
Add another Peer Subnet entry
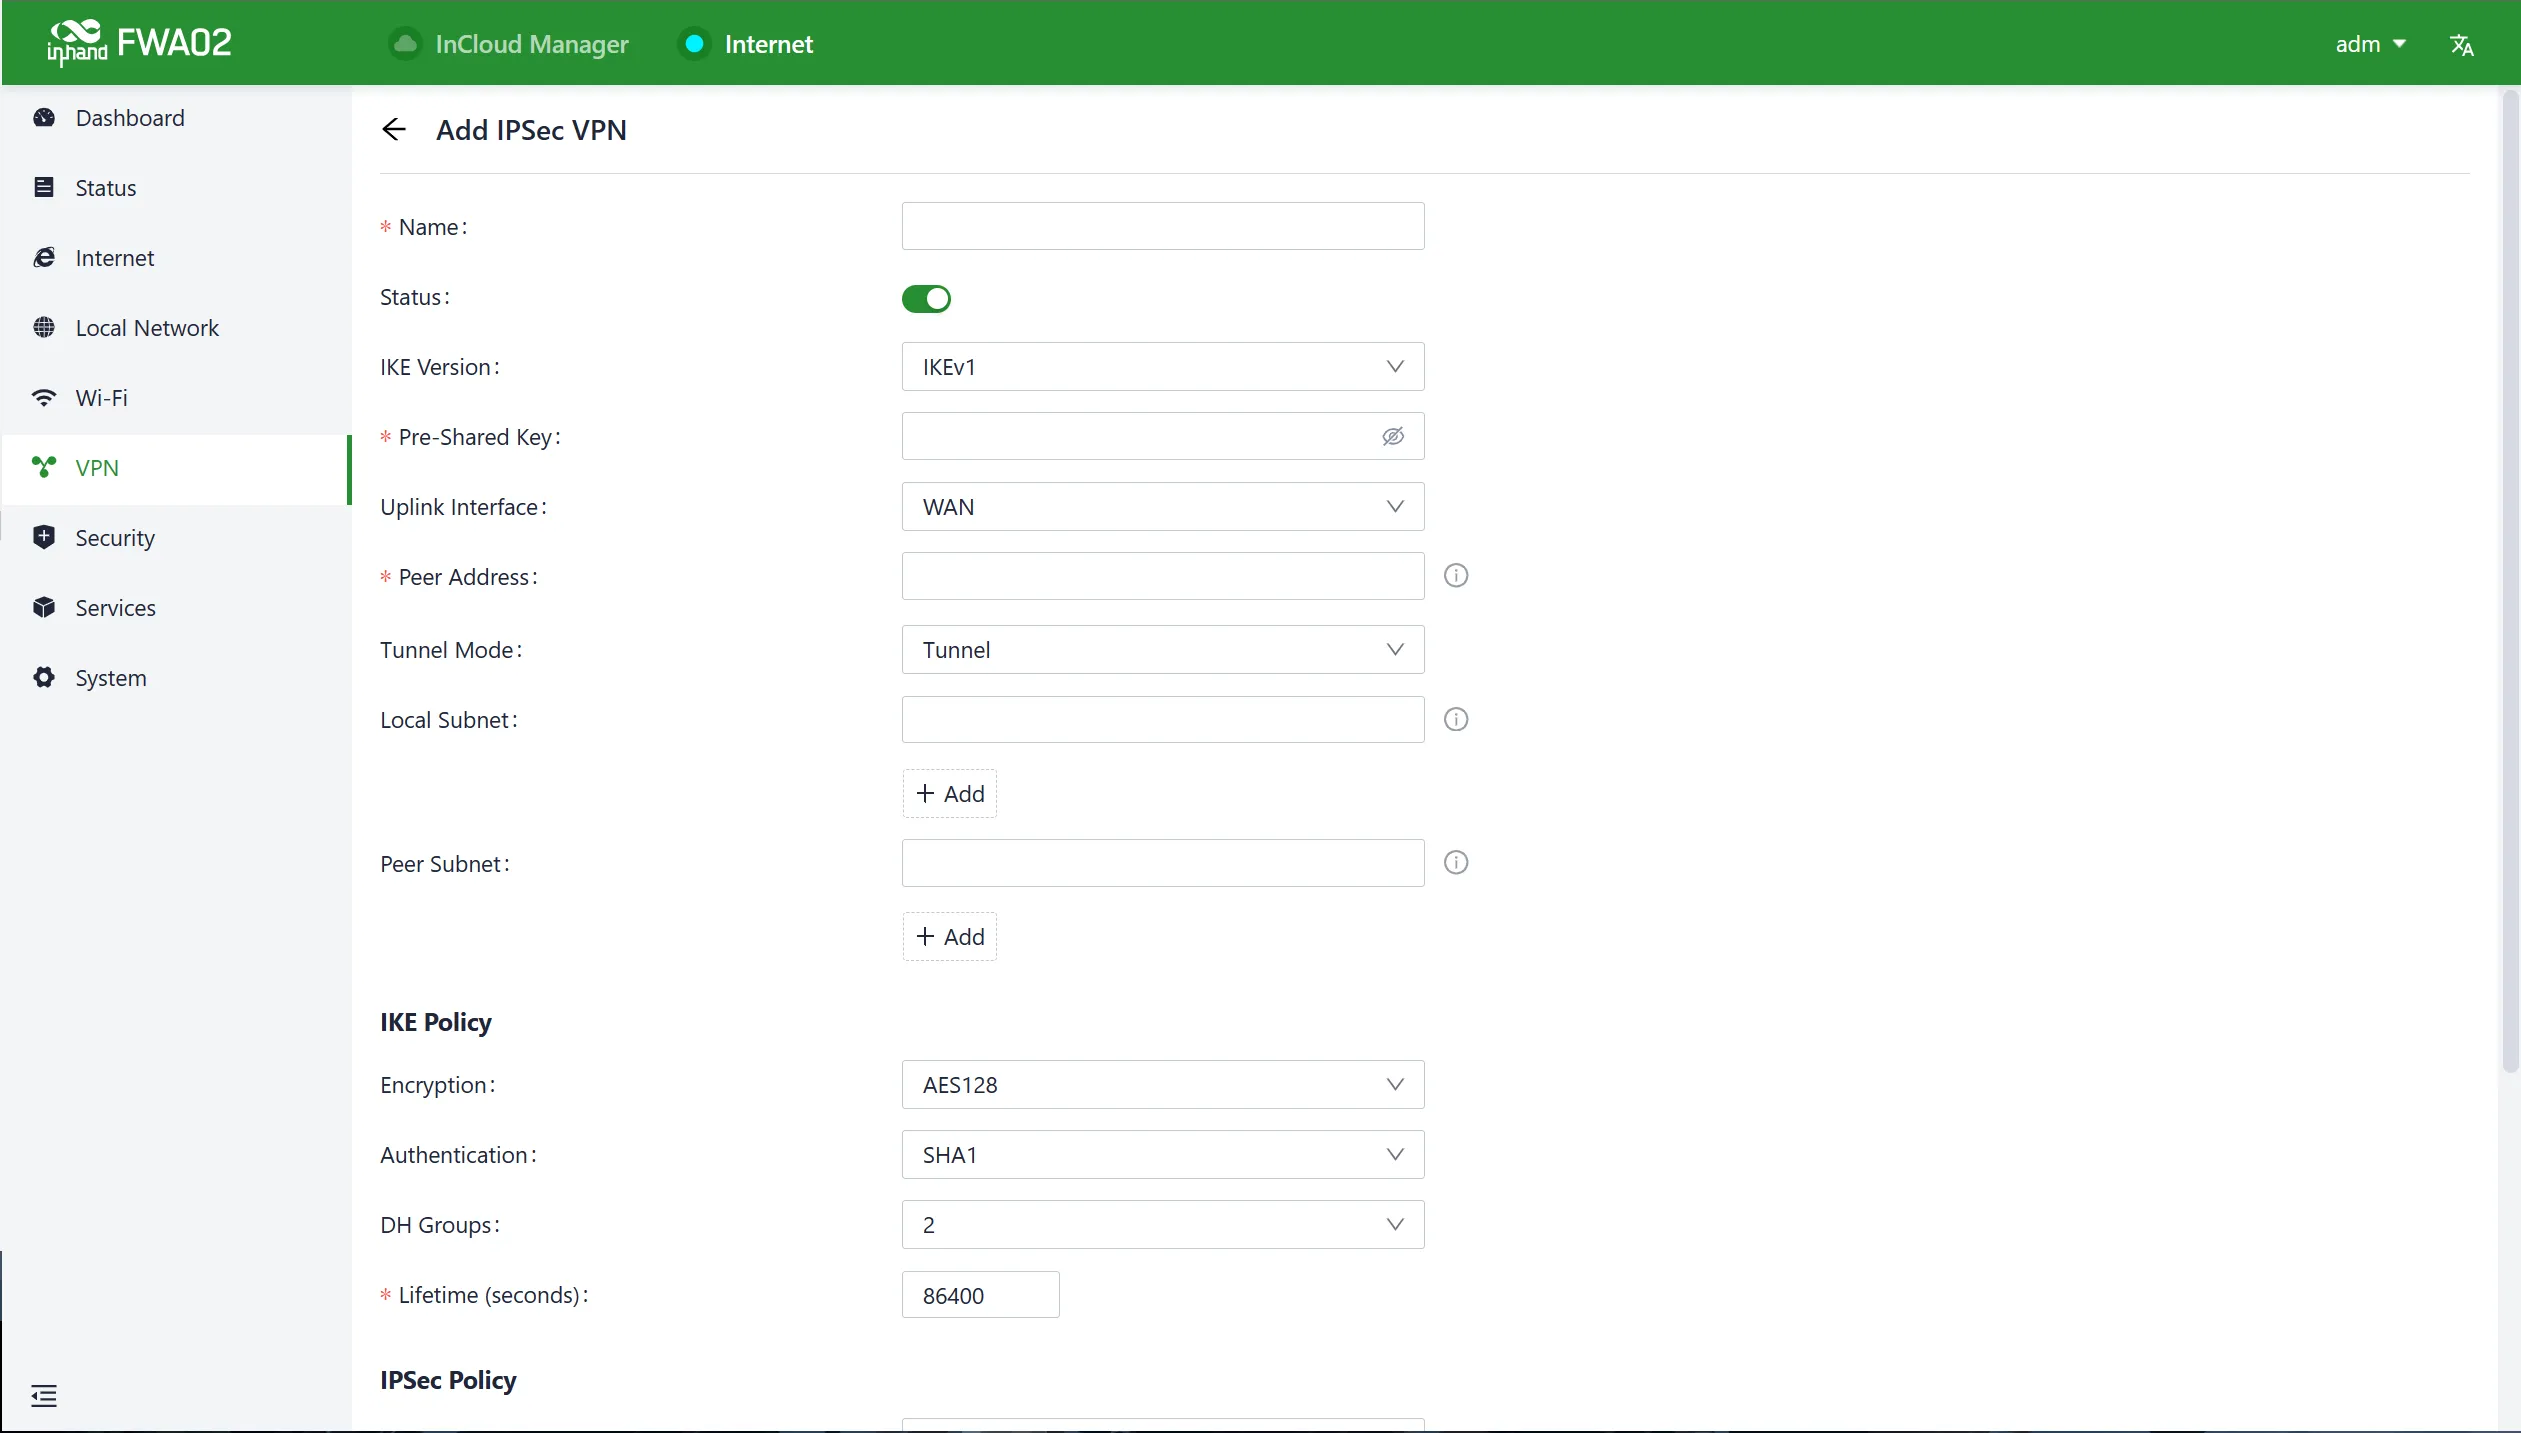click(x=950, y=937)
